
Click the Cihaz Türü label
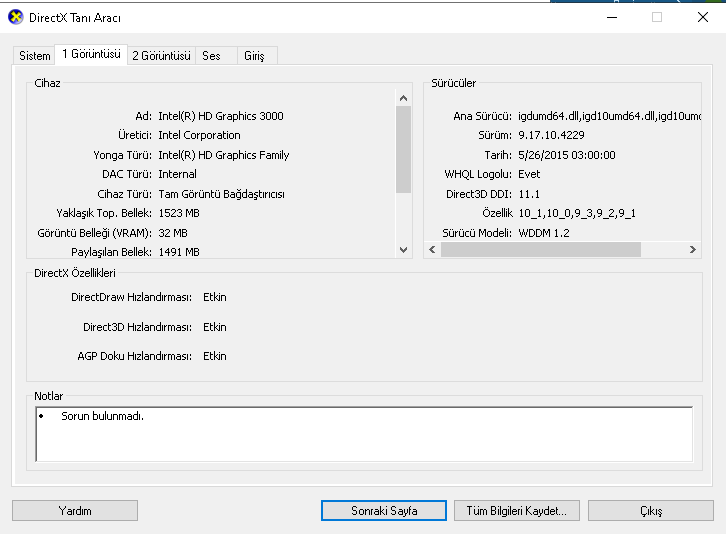(125, 194)
